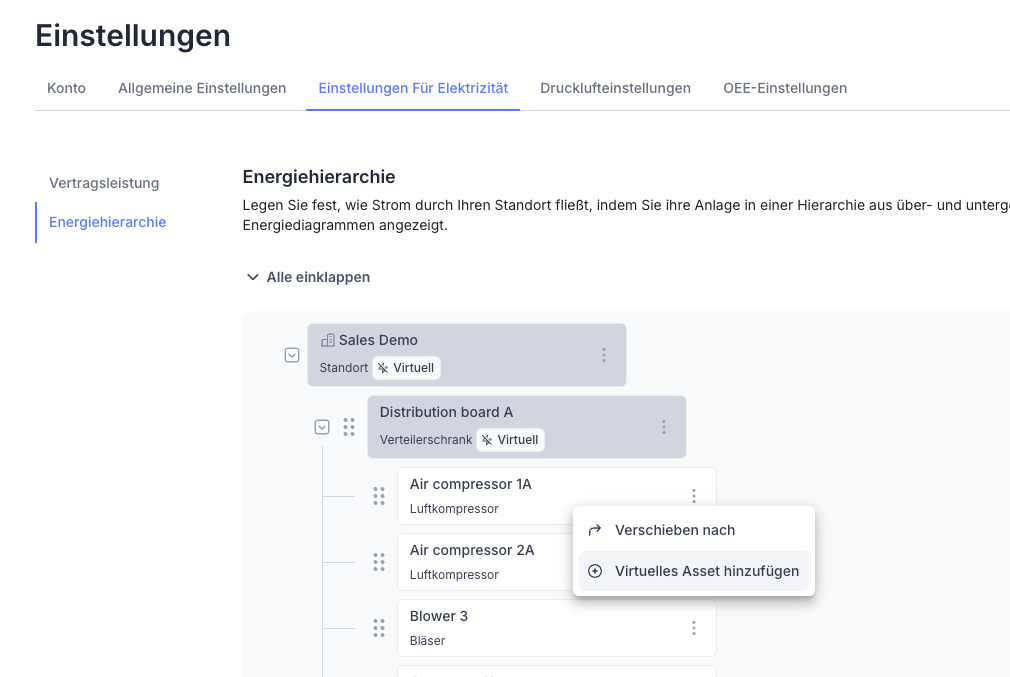
Task: Switch to the Konto tab
Action: click(x=66, y=88)
